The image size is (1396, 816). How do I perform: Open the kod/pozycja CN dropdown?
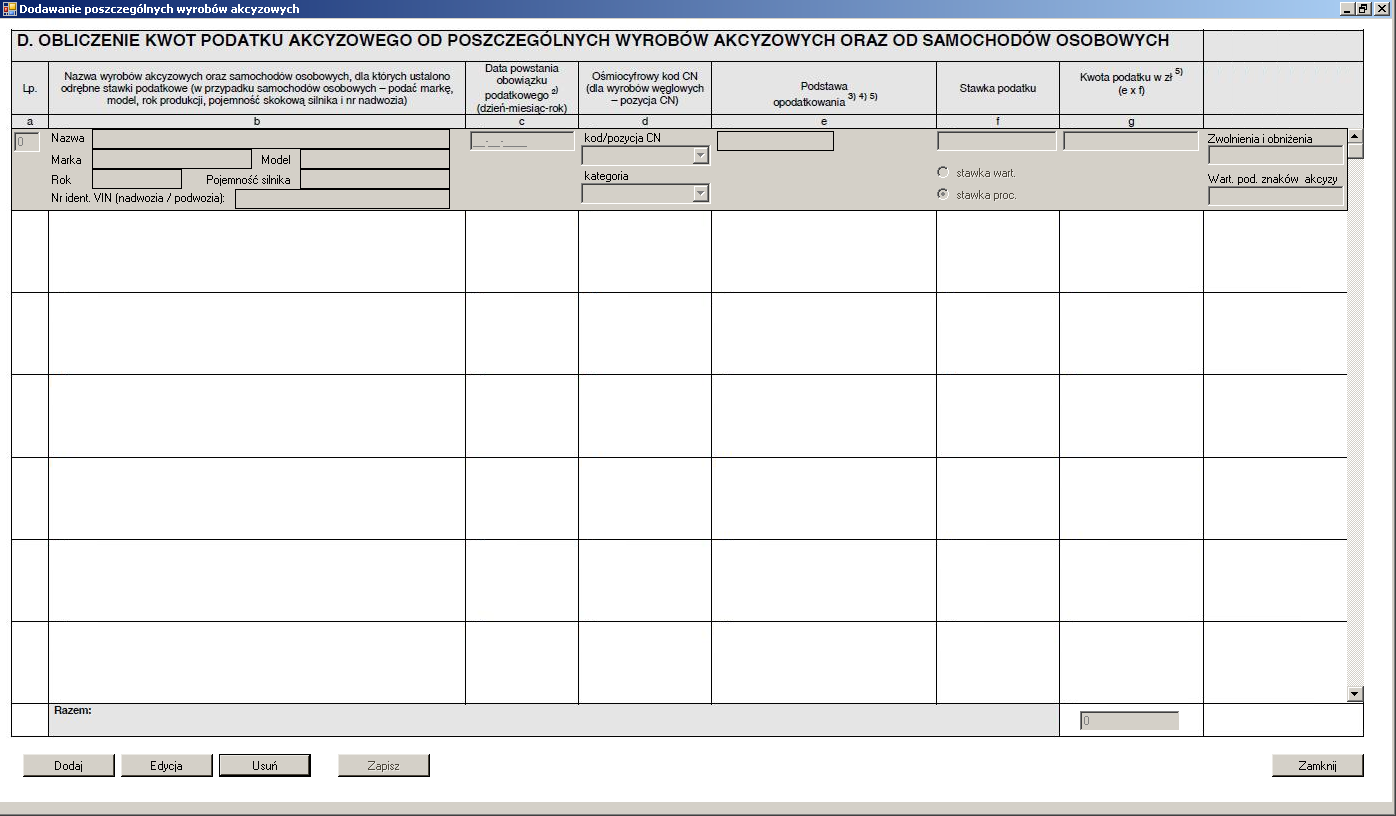(700, 155)
